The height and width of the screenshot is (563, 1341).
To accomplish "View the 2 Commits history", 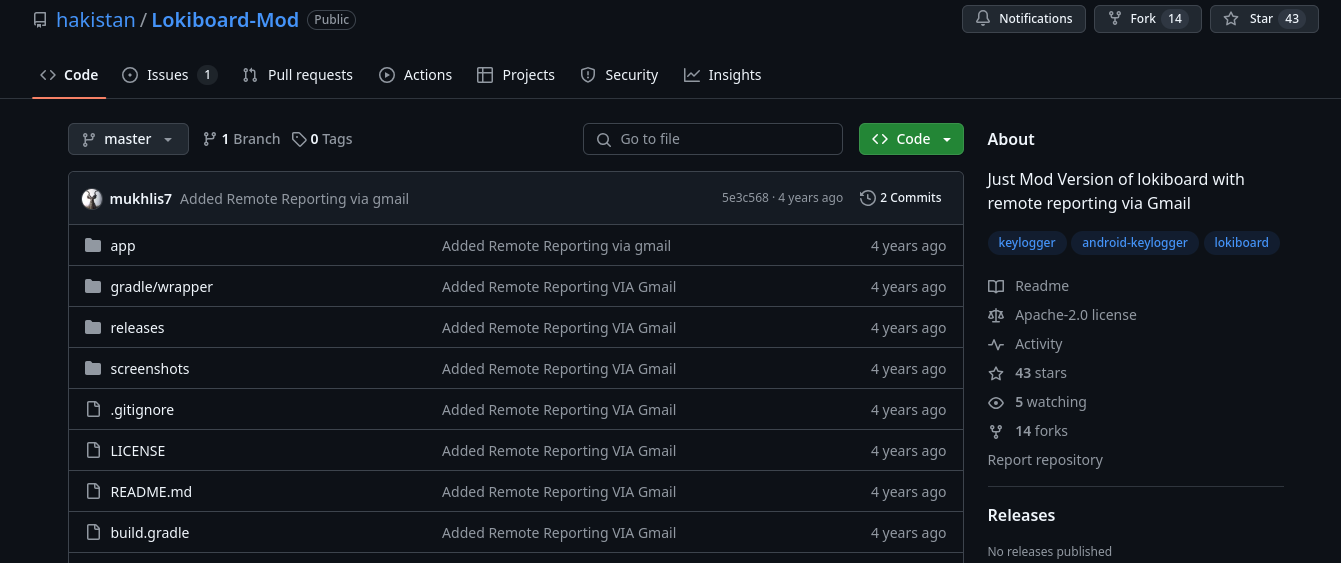I will [x=901, y=198].
